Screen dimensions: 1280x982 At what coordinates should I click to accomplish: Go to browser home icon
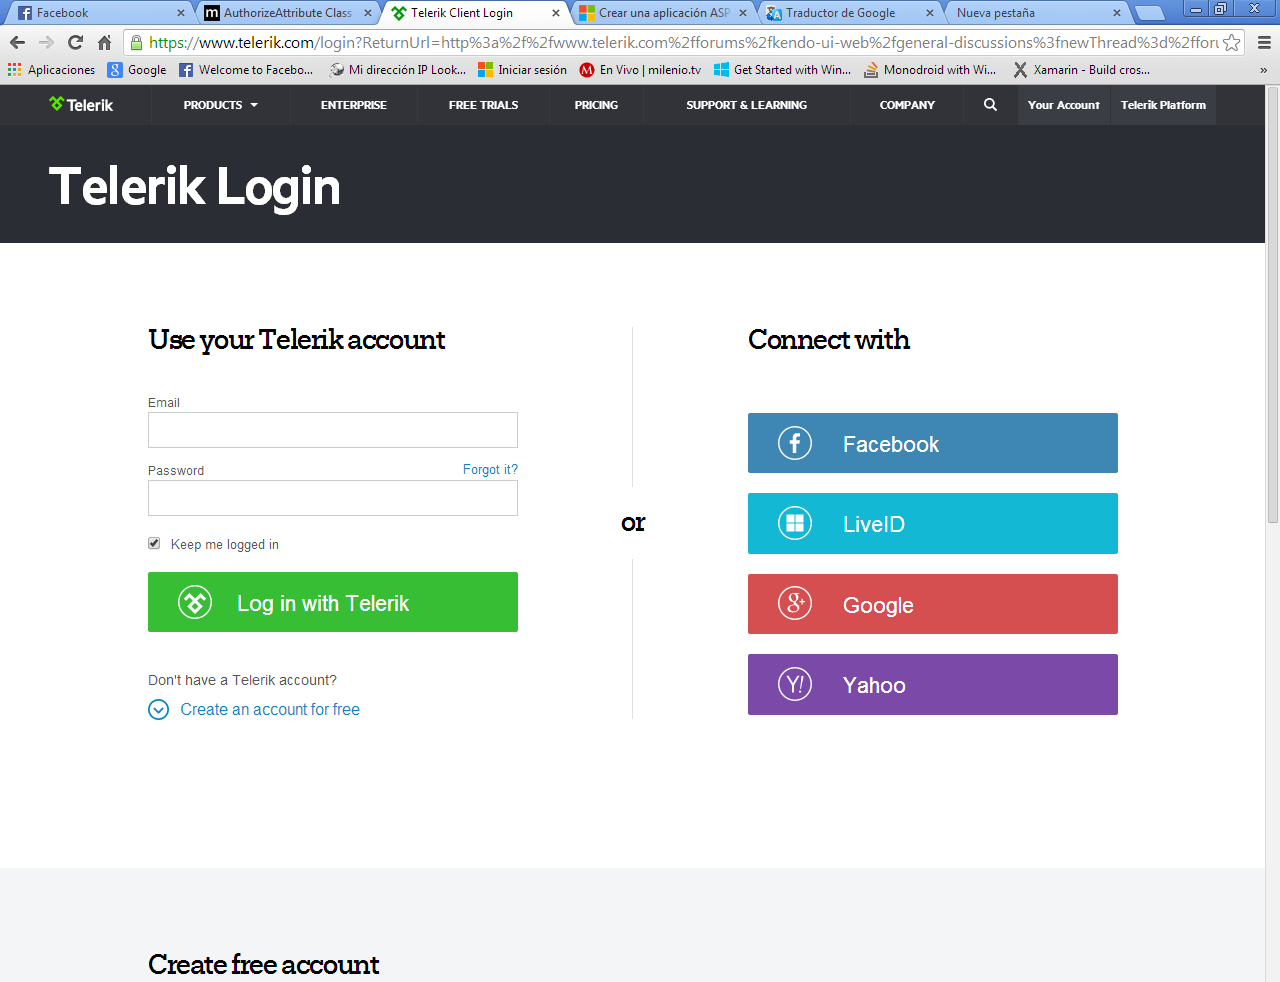tap(104, 42)
